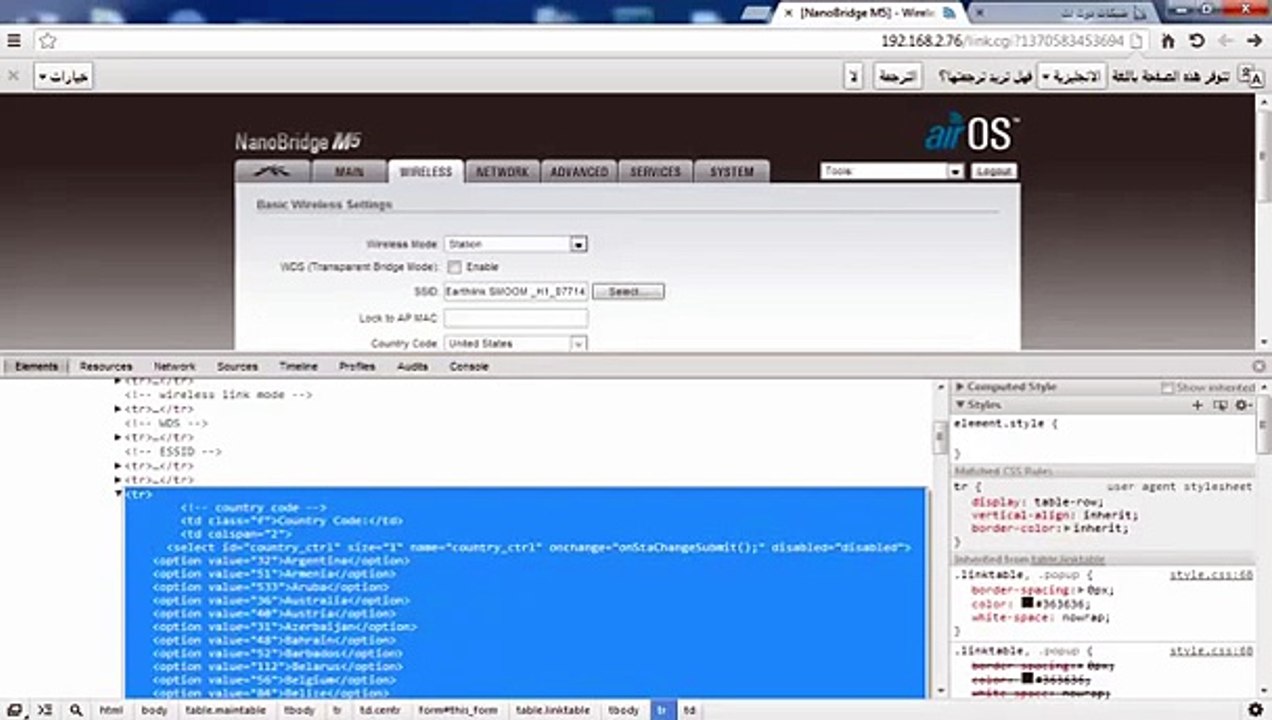Close the DevTools panel
The height and width of the screenshot is (720, 1272).
(1259, 366)
